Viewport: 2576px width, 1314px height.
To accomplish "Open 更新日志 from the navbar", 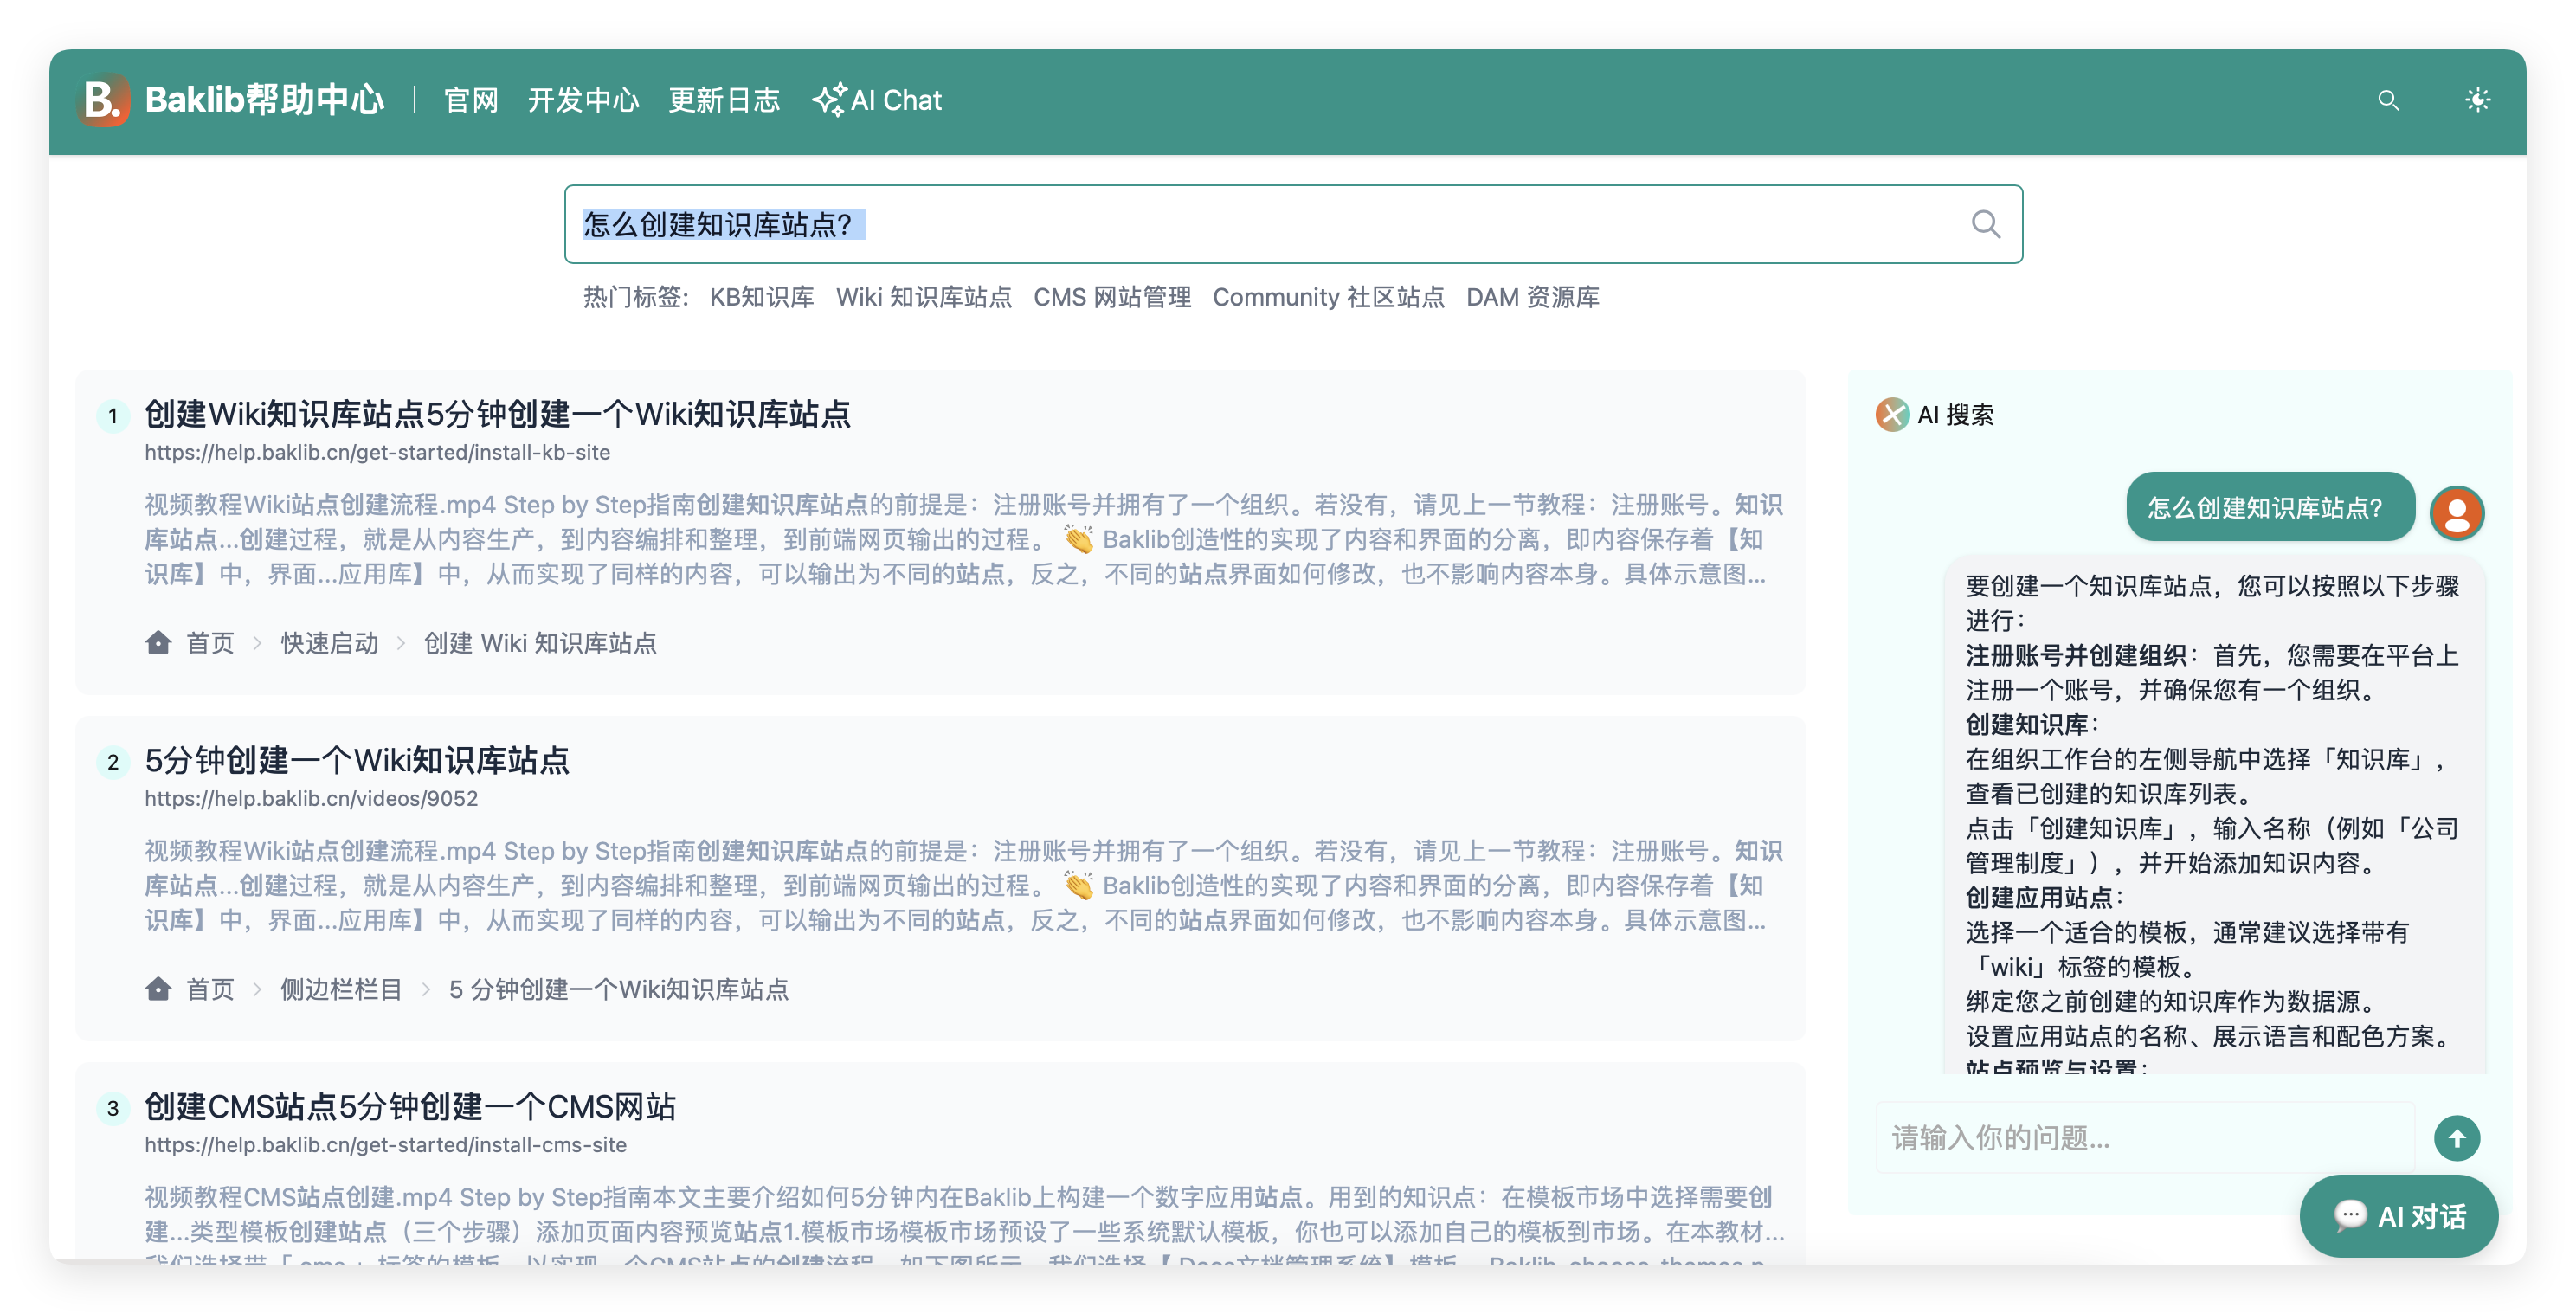I will point(725,100).
